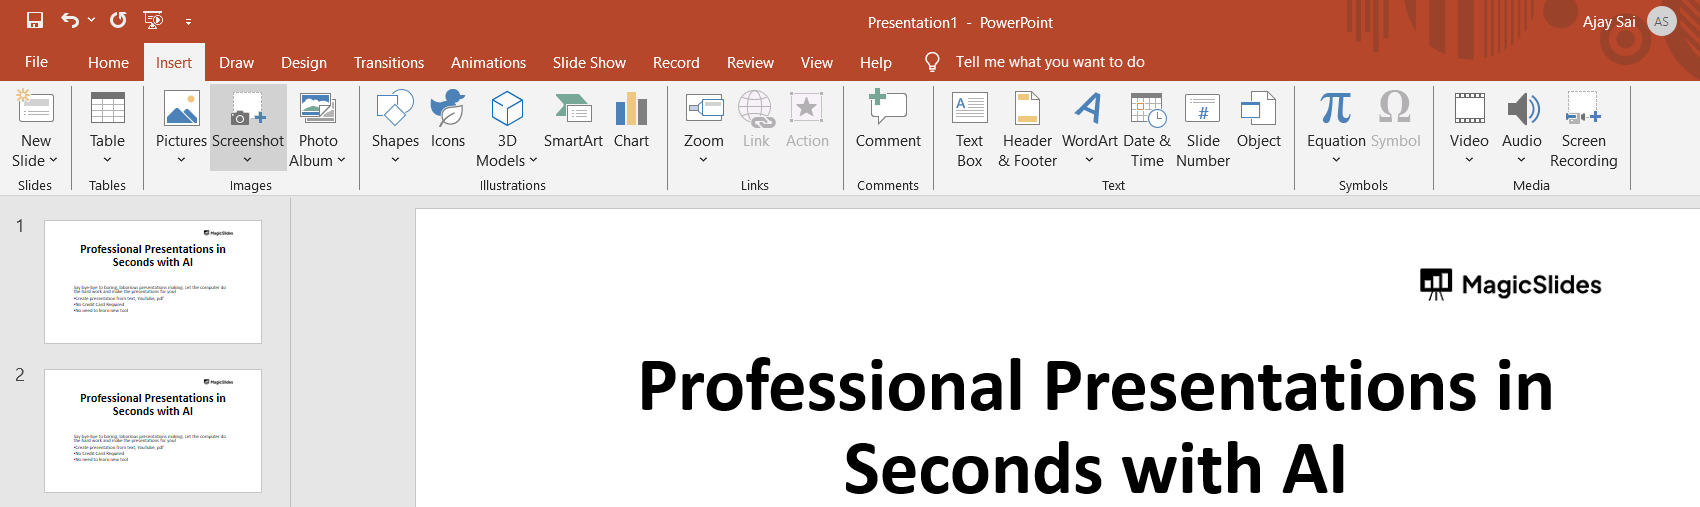Switch to Animations tab
This screenshot has width=1700, height=507.
[488, 62]
